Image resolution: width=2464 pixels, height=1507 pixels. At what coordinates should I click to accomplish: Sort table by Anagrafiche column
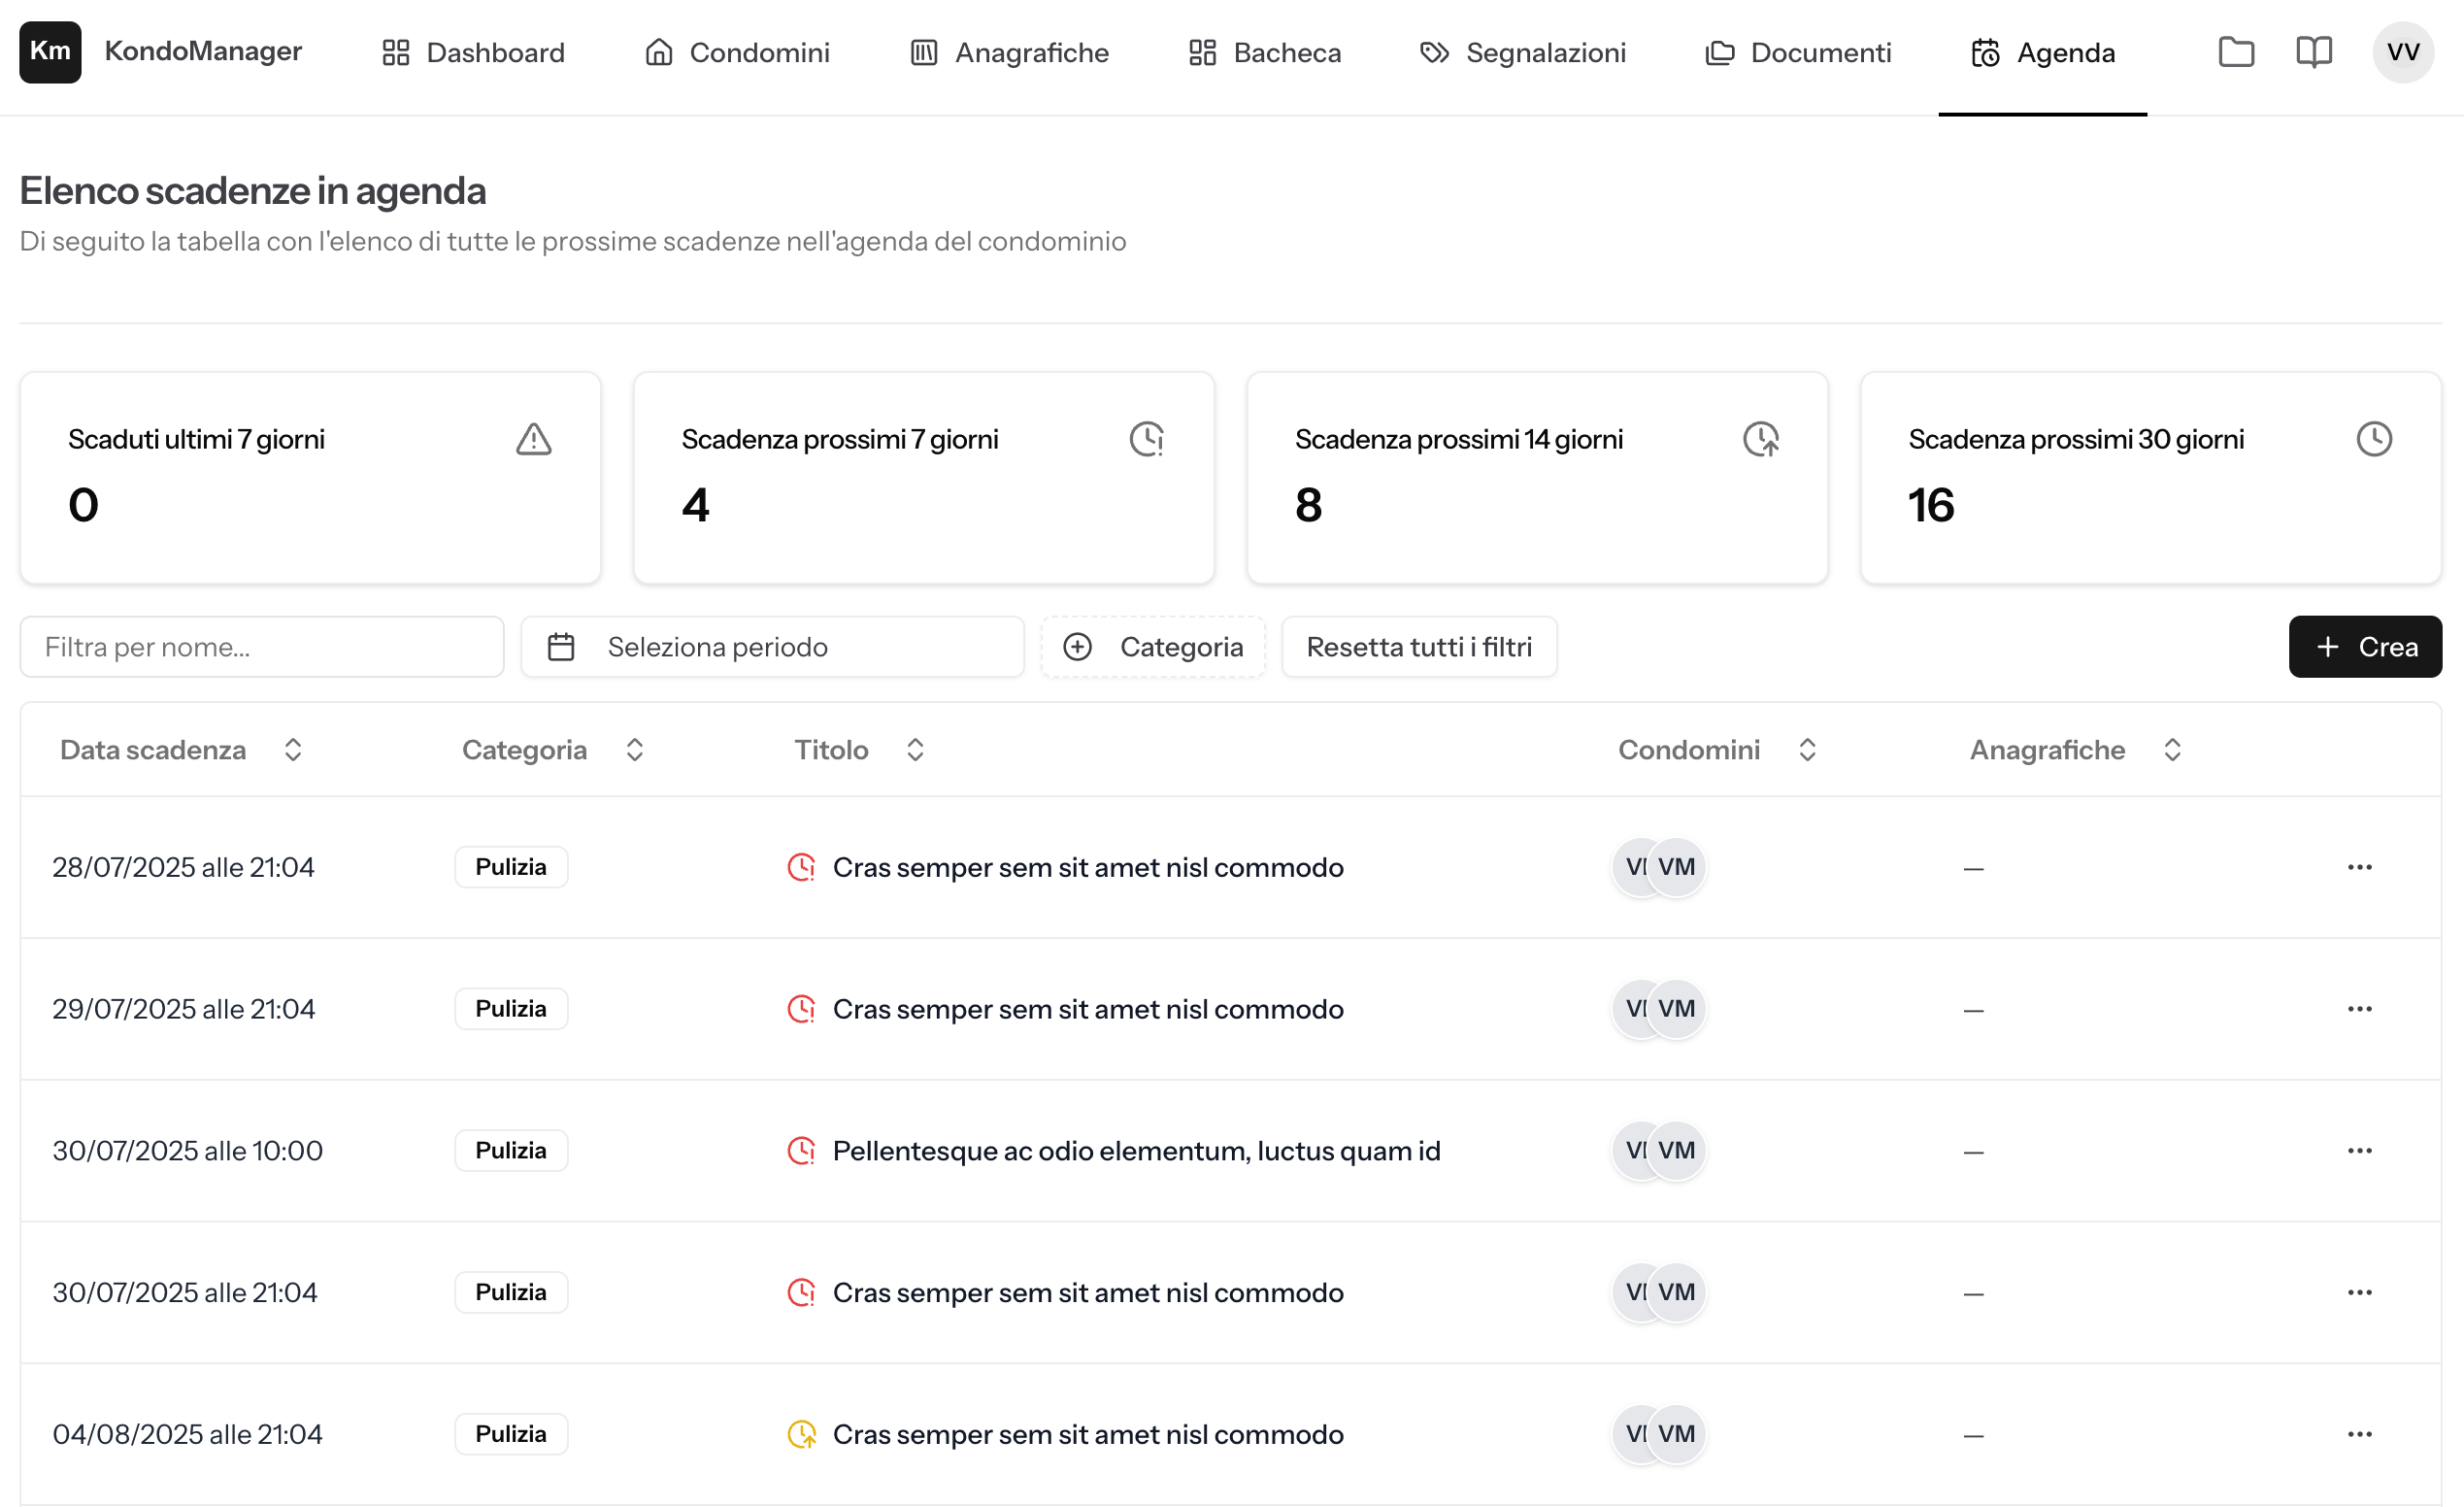pos(2075,750)
